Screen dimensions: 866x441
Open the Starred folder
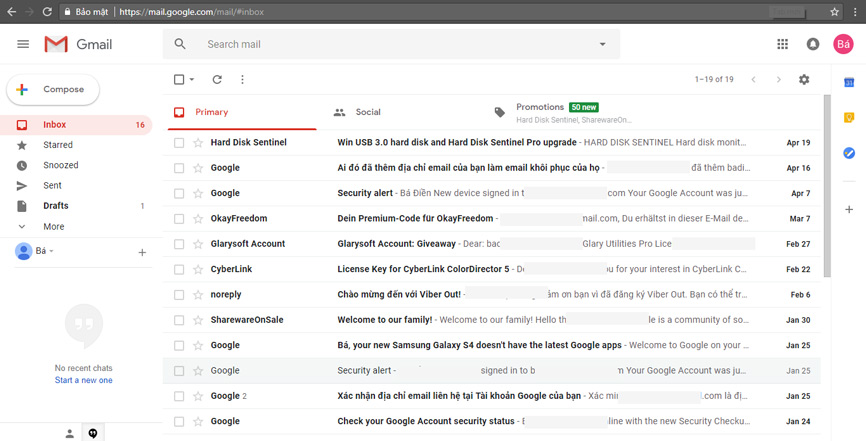(76, 145)
